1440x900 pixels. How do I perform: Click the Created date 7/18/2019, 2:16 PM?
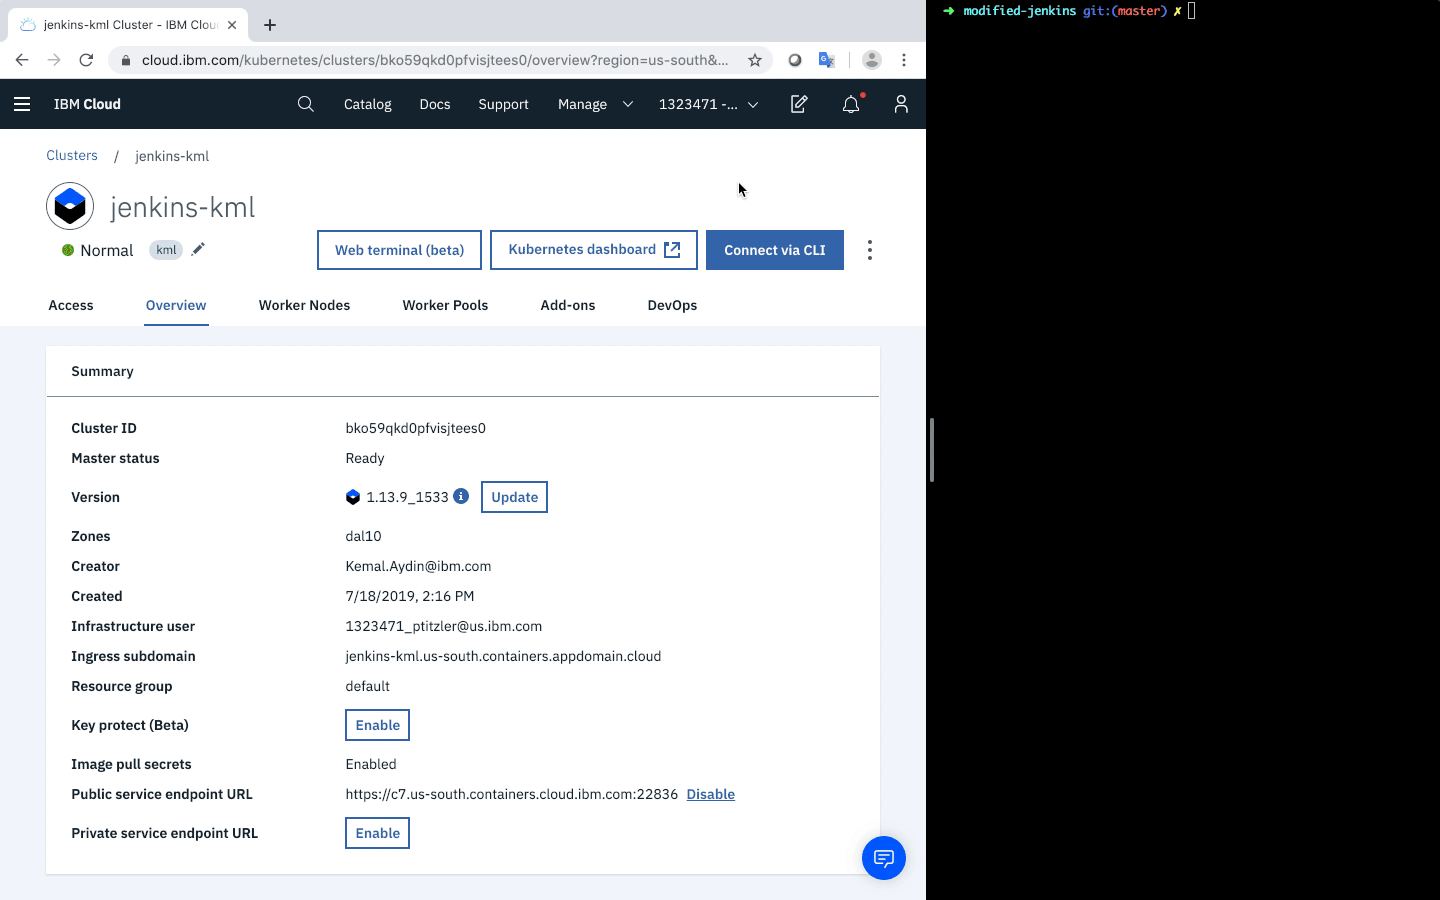coord(410,596)
